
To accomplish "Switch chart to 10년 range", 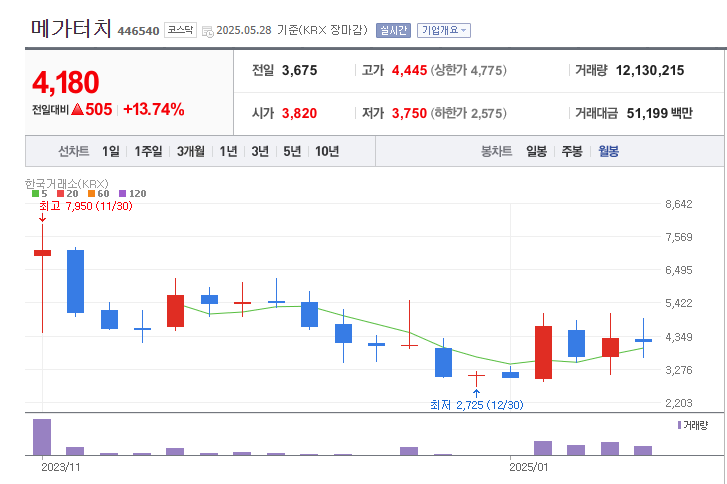I will coord(327,151).
